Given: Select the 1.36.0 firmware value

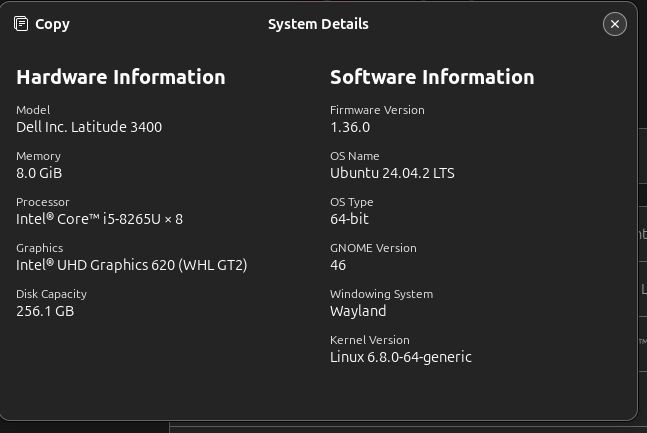Looking at the screenshot, I should [x=350, y=127].
